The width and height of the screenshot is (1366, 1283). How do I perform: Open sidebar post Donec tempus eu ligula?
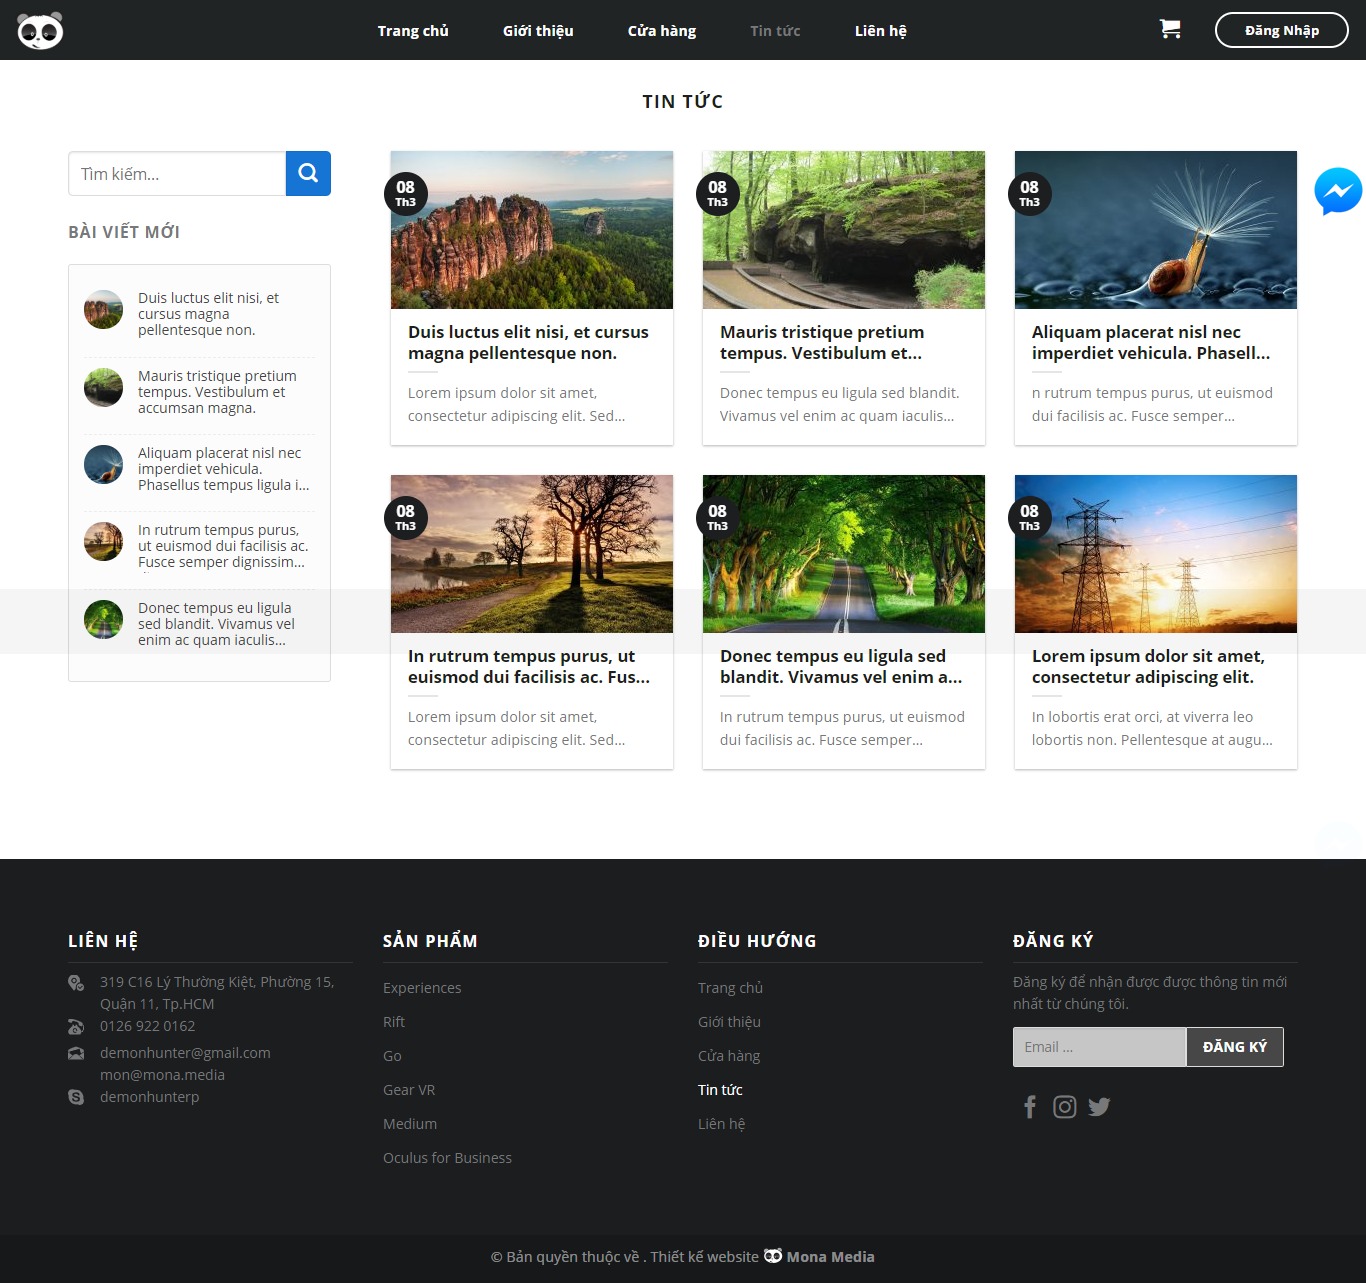coord(216,624)
